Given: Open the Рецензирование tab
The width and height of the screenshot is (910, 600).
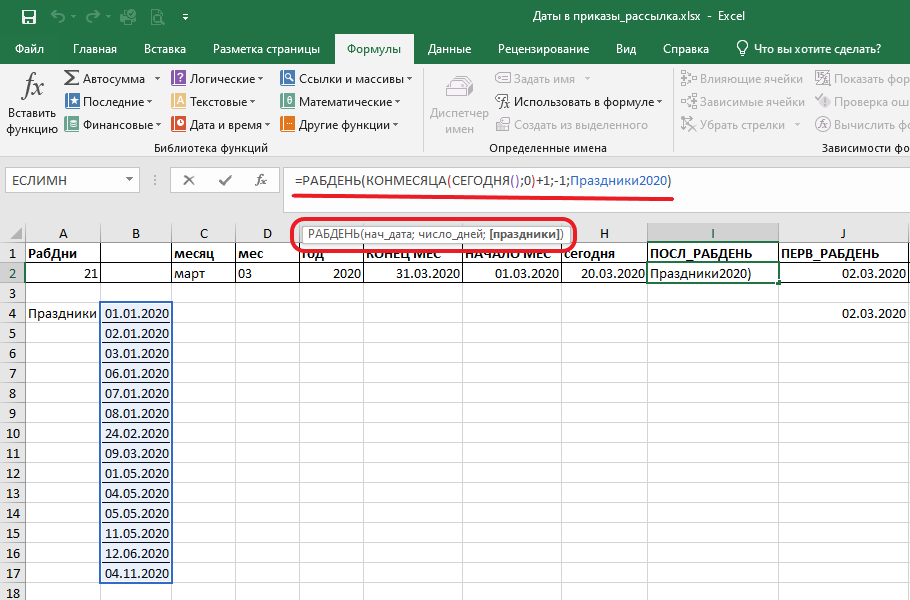Looking at the screenshot, I should coord(543,49).
